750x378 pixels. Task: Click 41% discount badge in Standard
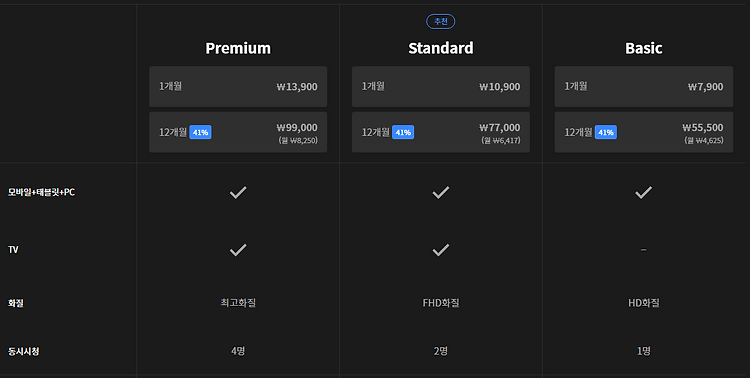403,132
